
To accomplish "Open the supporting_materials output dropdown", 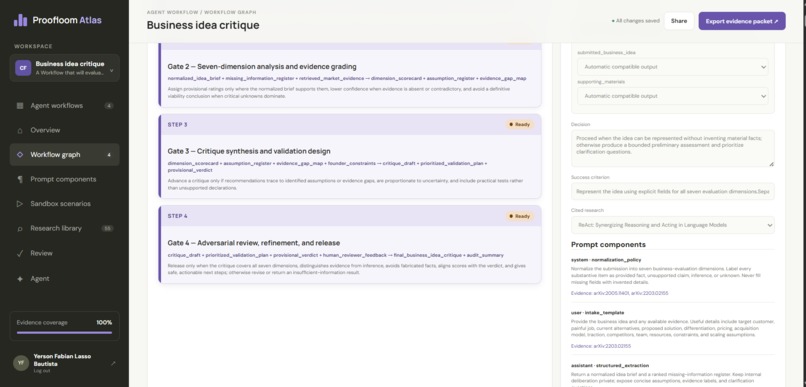I will pos(672,96).
